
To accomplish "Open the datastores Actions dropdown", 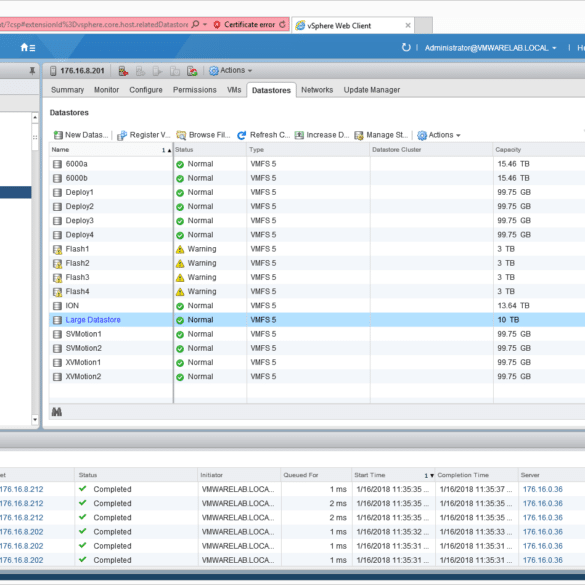I will [438, 135].
